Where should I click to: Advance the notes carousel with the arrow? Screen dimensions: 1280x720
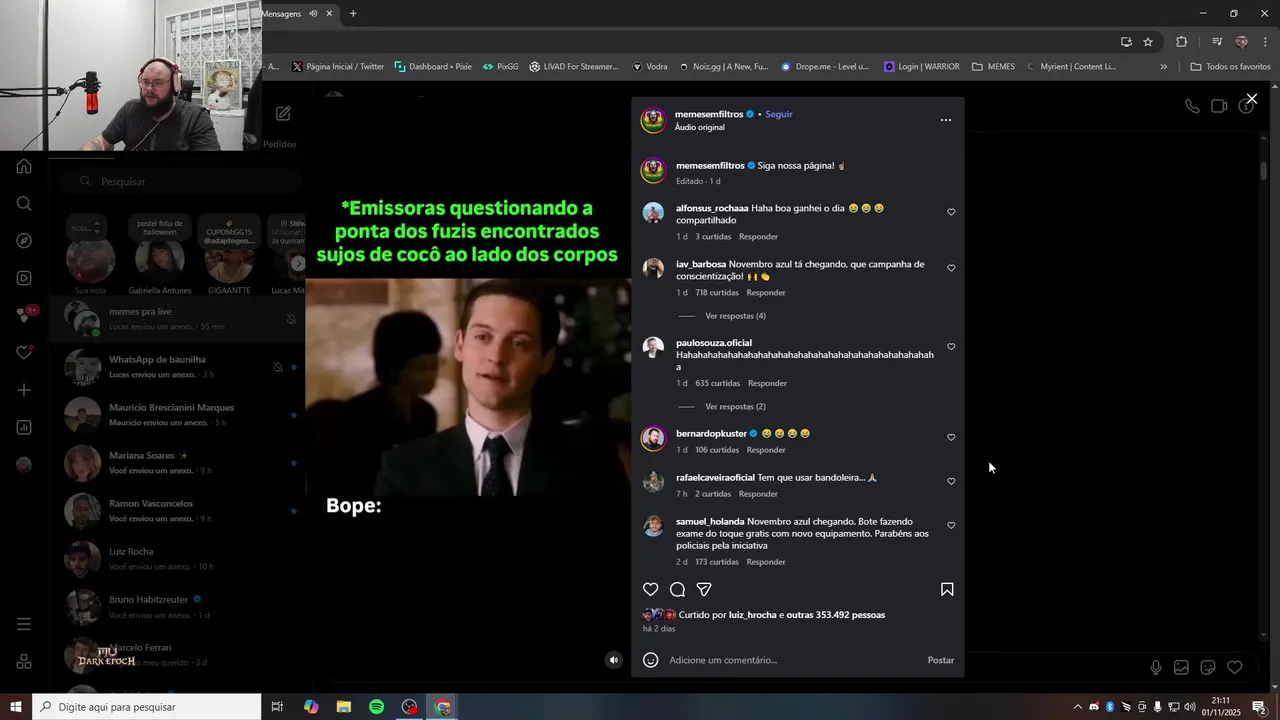pyautogui.click(x=297, y=263)
